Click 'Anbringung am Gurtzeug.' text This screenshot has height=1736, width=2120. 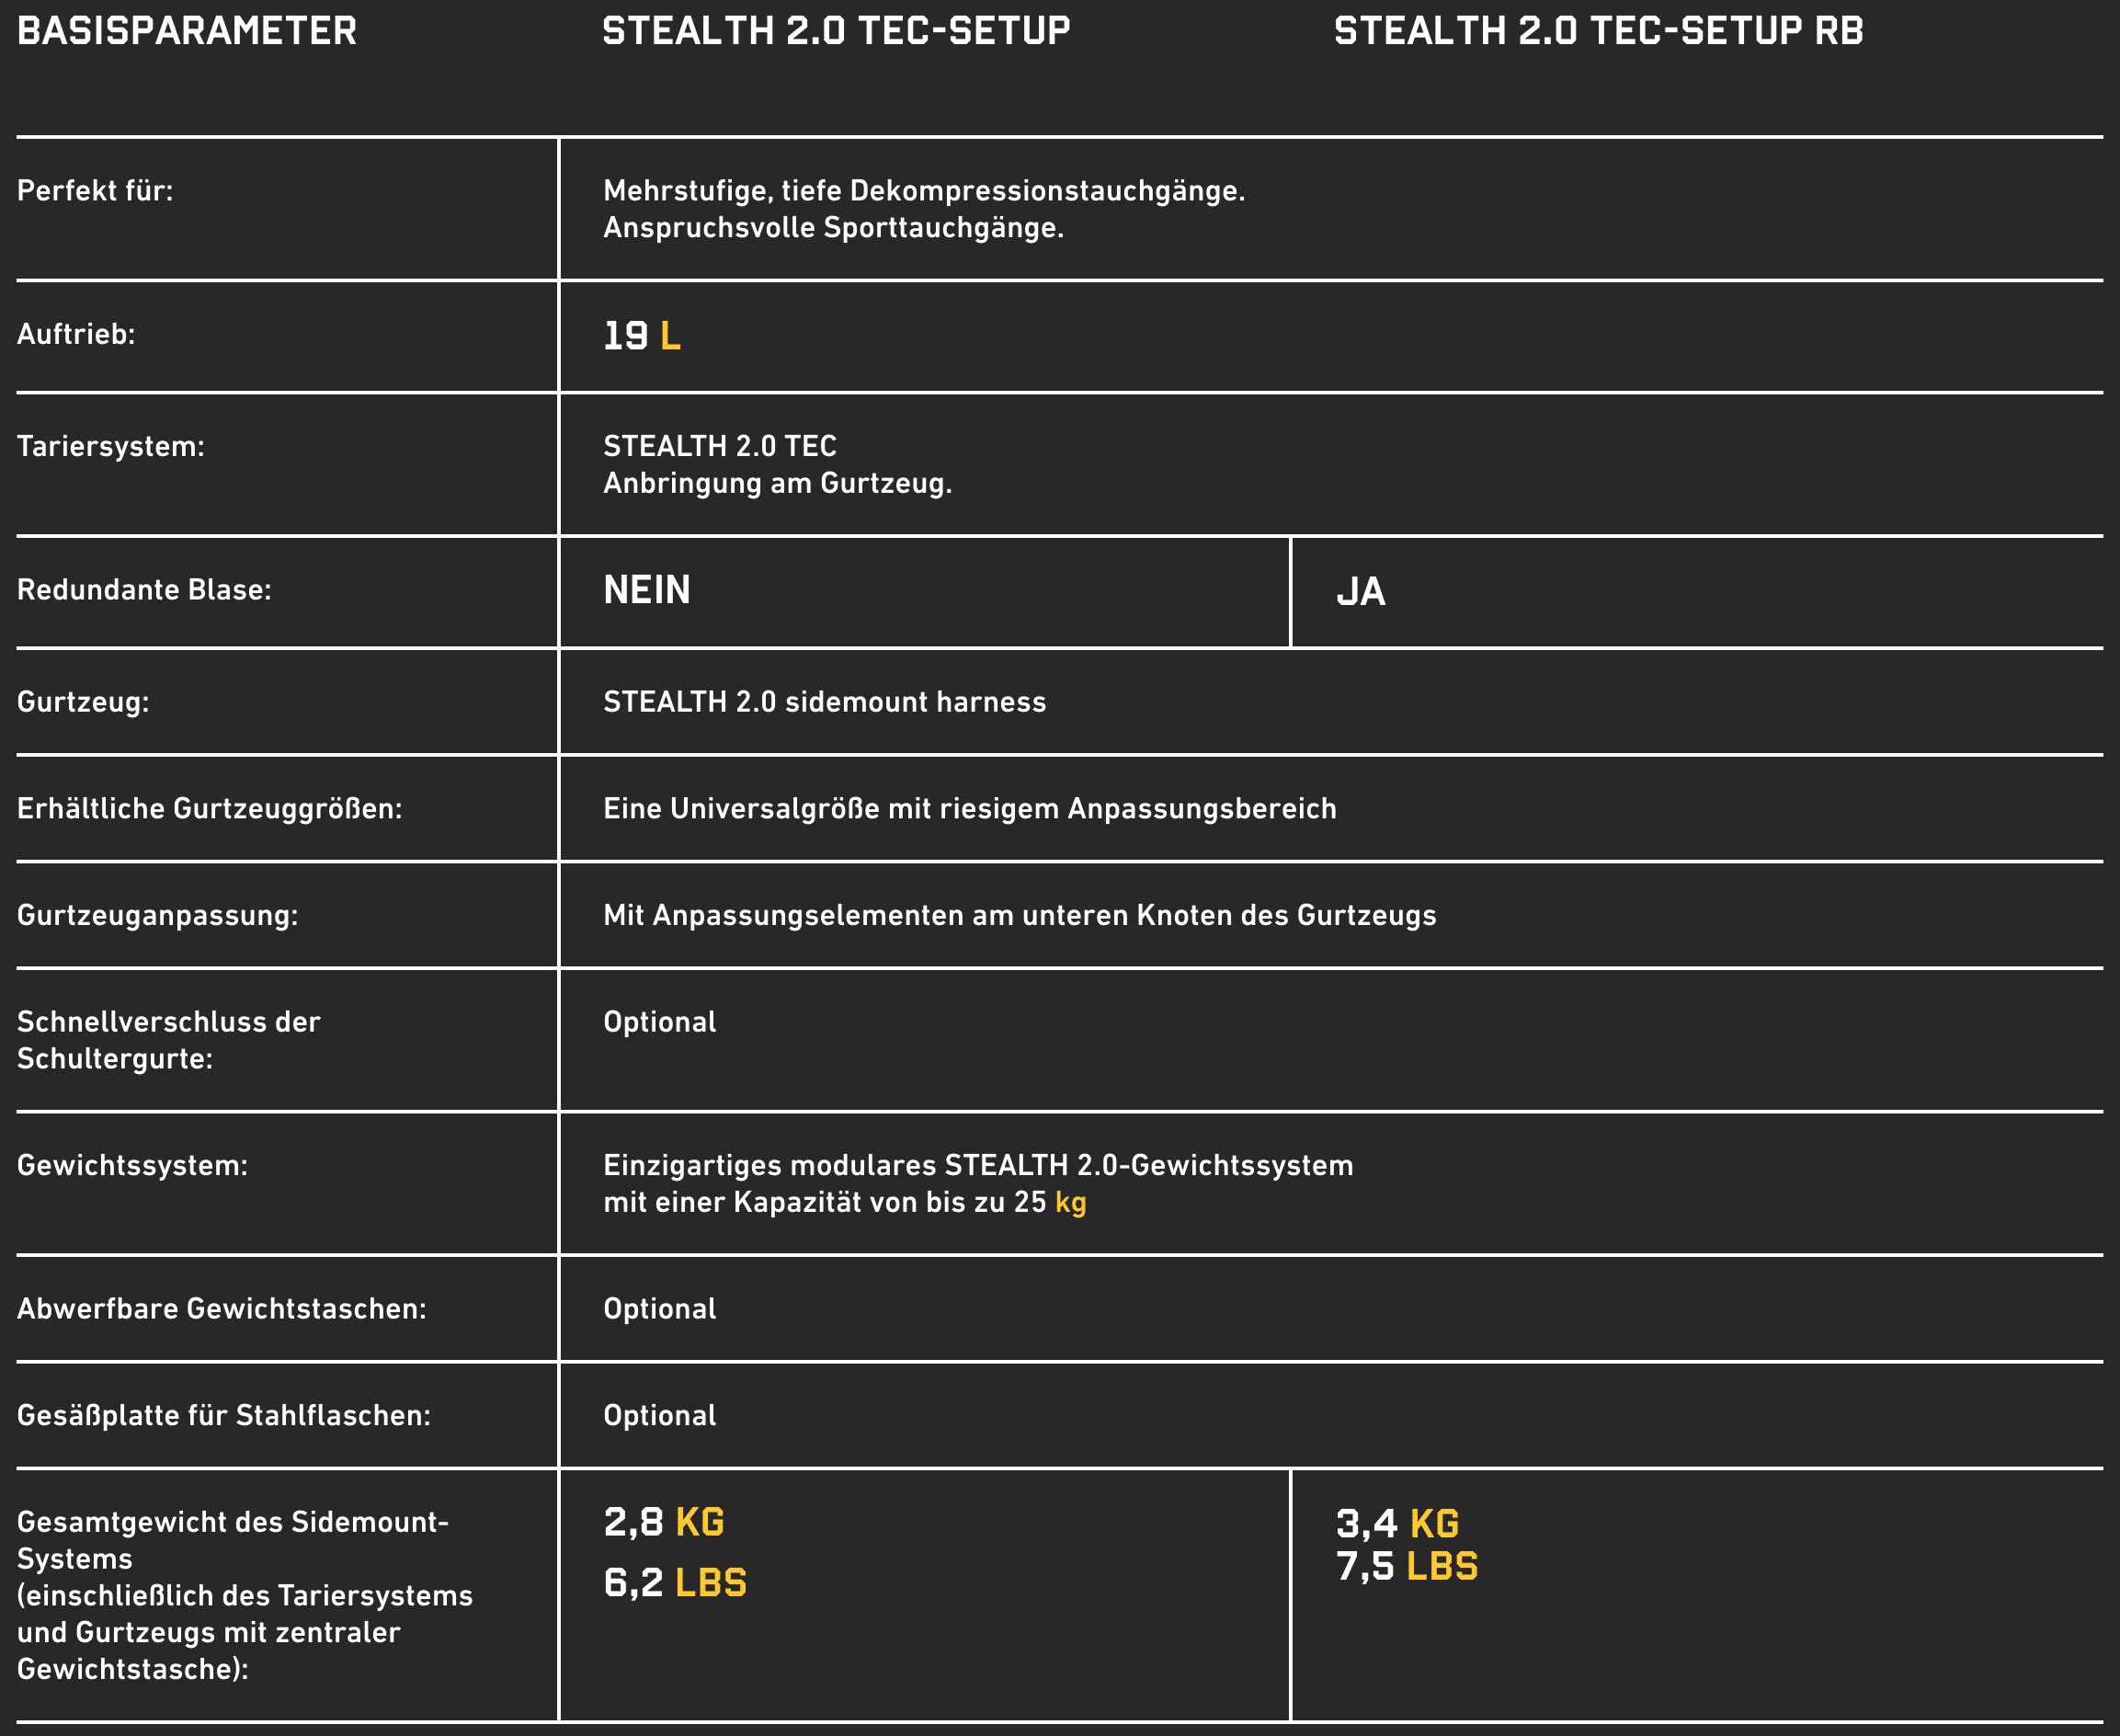coord(777,484)
